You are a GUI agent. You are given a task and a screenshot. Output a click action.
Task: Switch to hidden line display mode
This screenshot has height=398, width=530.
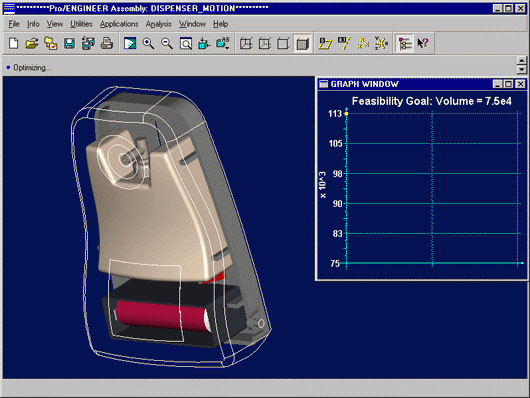265,43
